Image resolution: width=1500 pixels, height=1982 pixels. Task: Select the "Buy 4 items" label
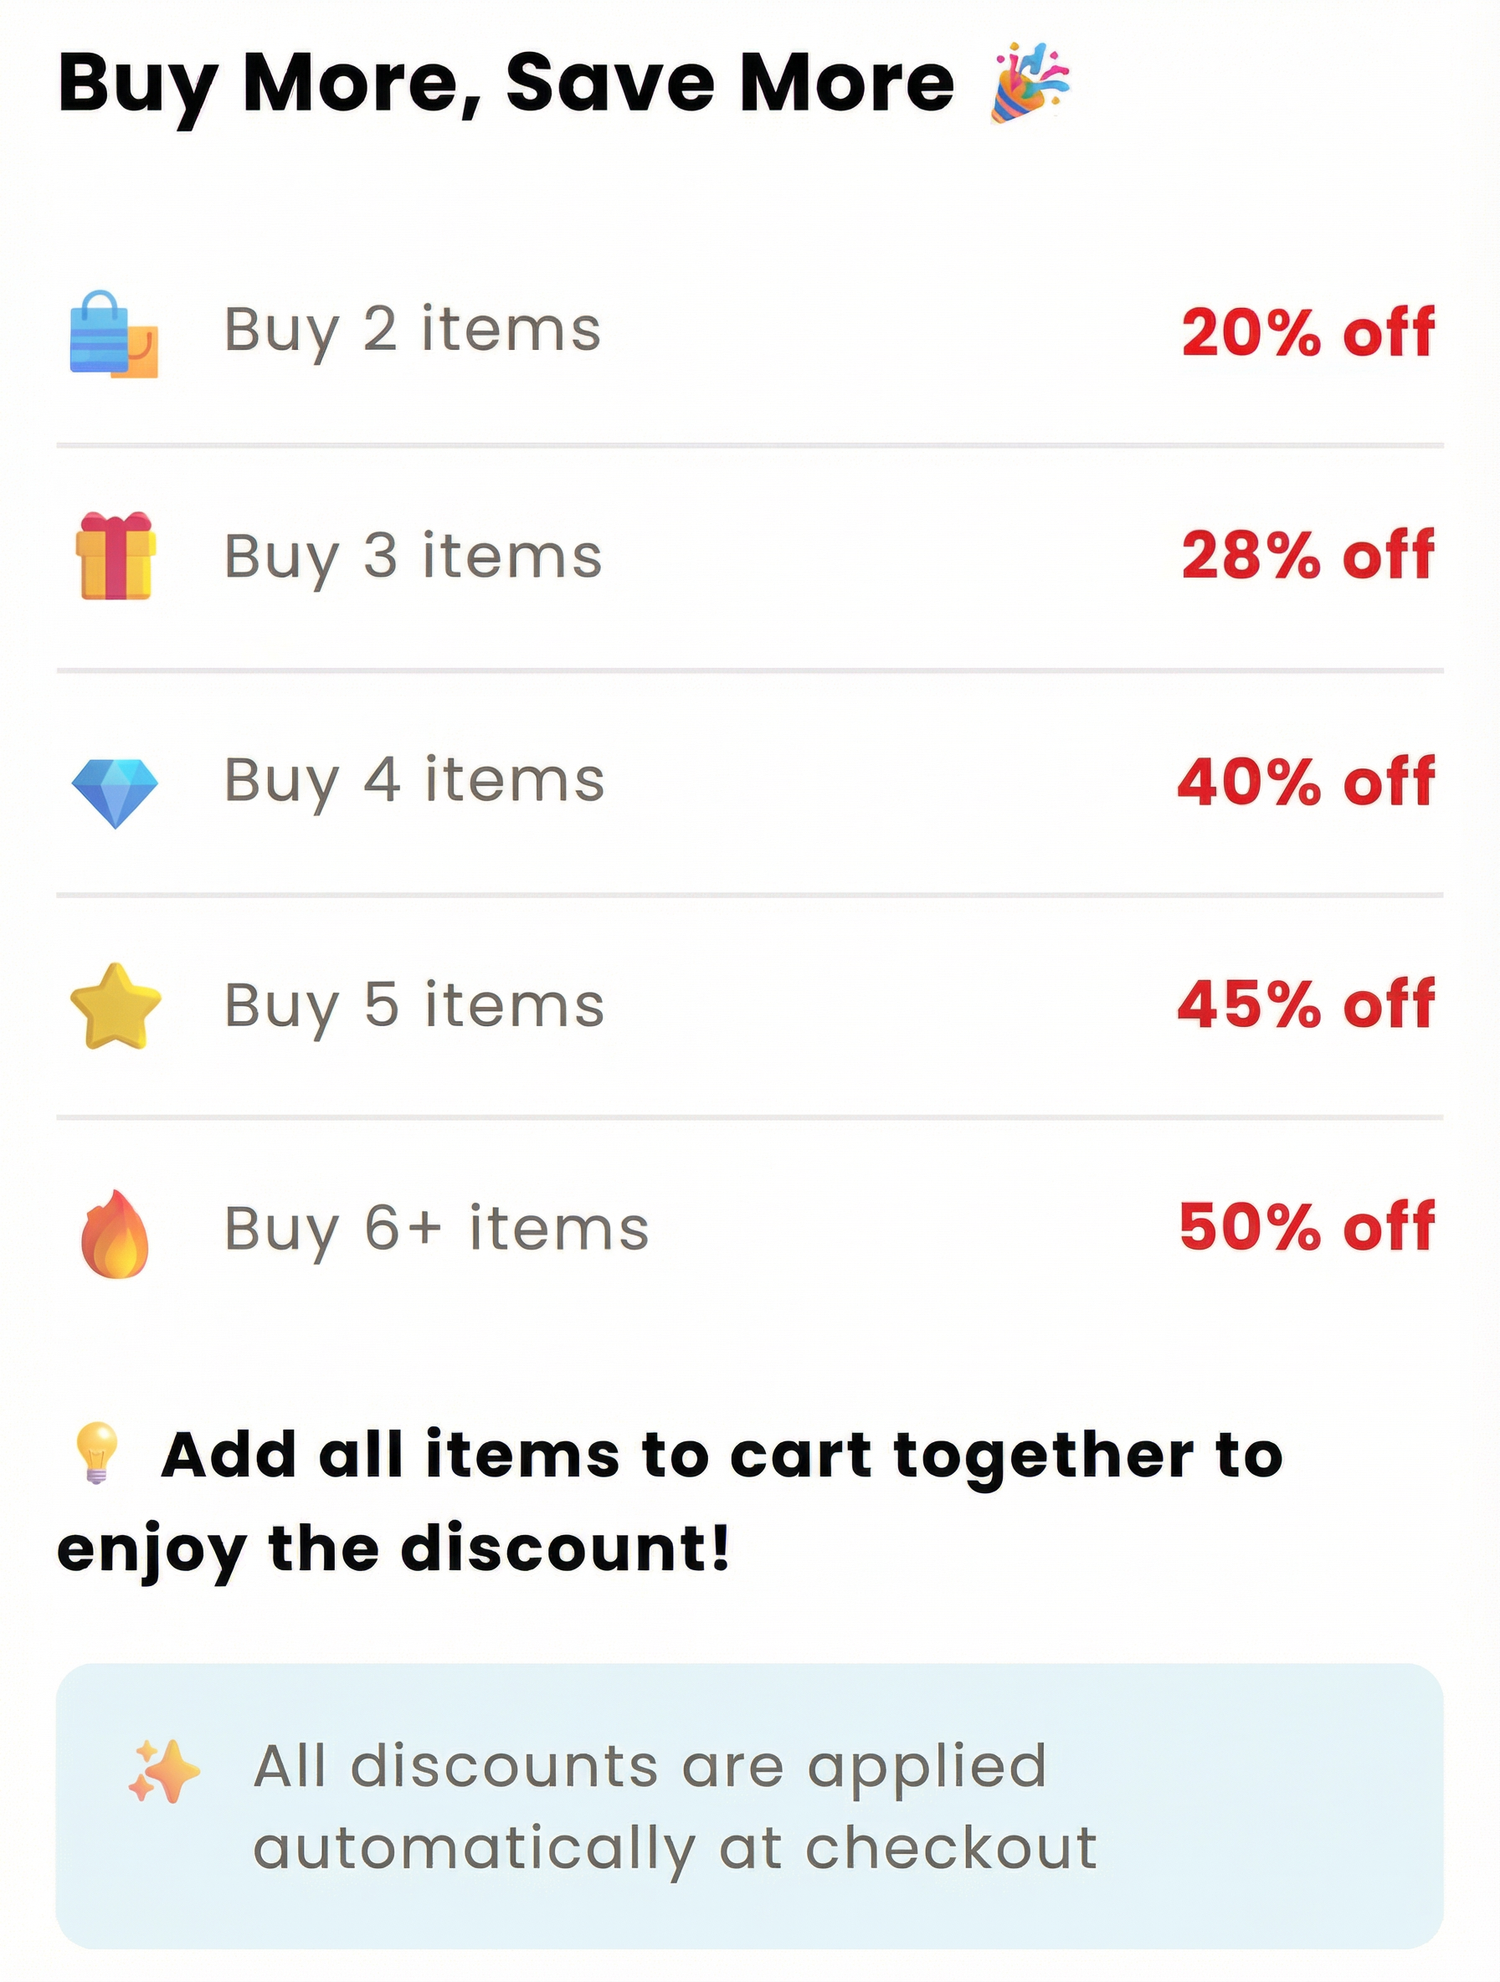click(414, 781)
